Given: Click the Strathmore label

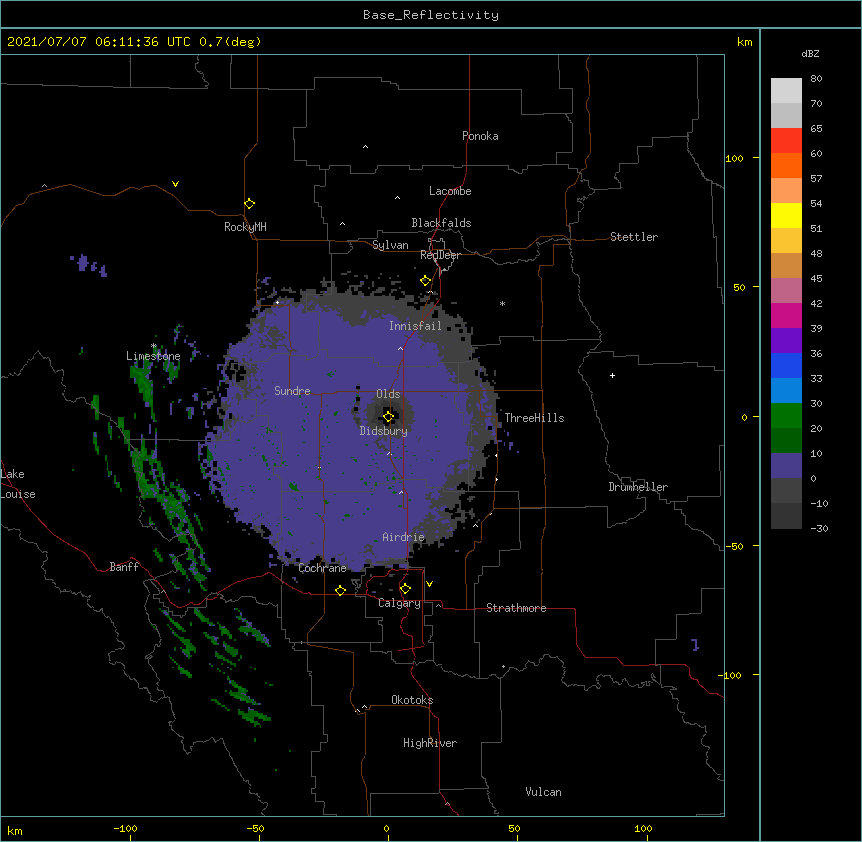Looking at the screenshot, I should tap(516, 608).
